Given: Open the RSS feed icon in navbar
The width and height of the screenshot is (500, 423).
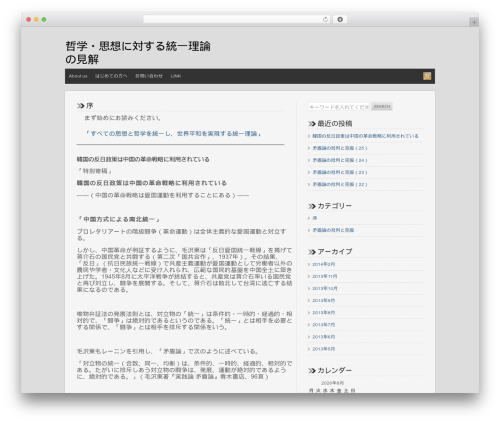Looking at the screenshot, I should point(427,76).
